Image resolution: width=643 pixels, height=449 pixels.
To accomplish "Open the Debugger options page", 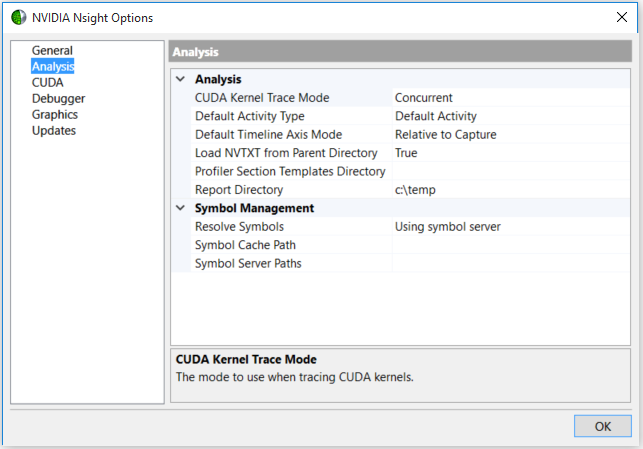I will [58, 98].
